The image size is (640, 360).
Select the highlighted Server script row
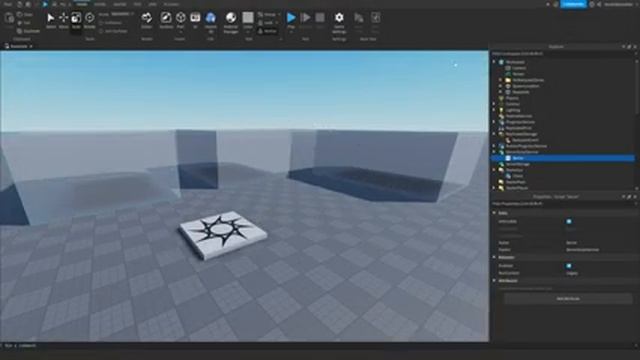tap(562, 158)
